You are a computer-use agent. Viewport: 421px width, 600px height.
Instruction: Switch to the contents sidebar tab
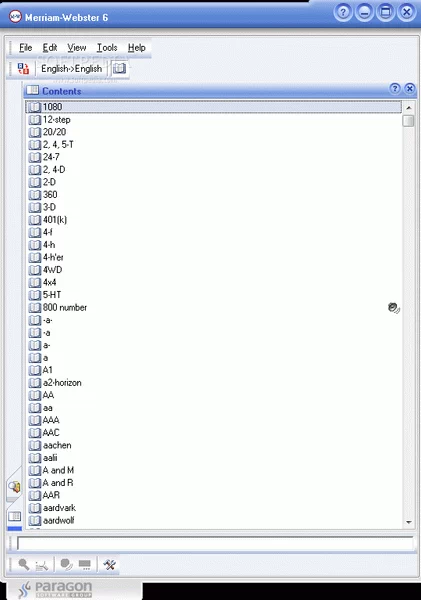(15, 517)
